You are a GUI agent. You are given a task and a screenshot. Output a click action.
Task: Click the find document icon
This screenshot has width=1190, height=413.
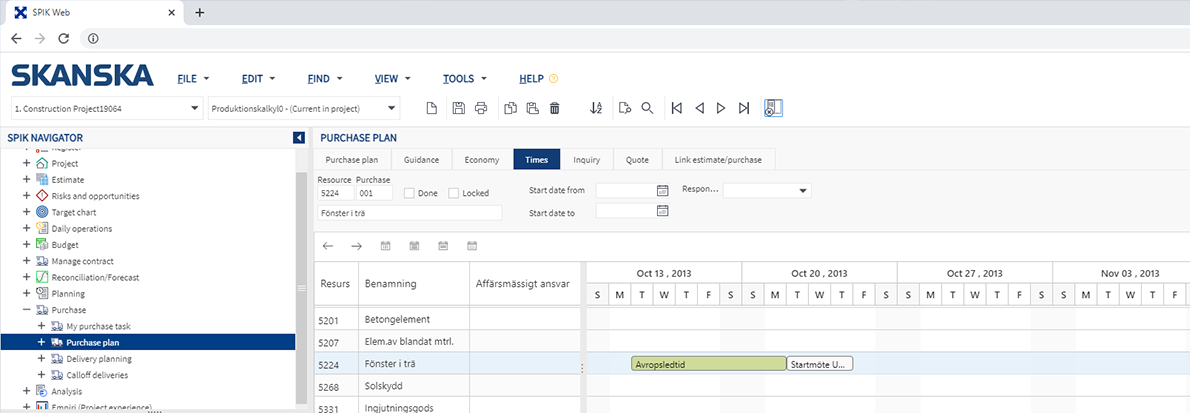click(x=625, y=109)
